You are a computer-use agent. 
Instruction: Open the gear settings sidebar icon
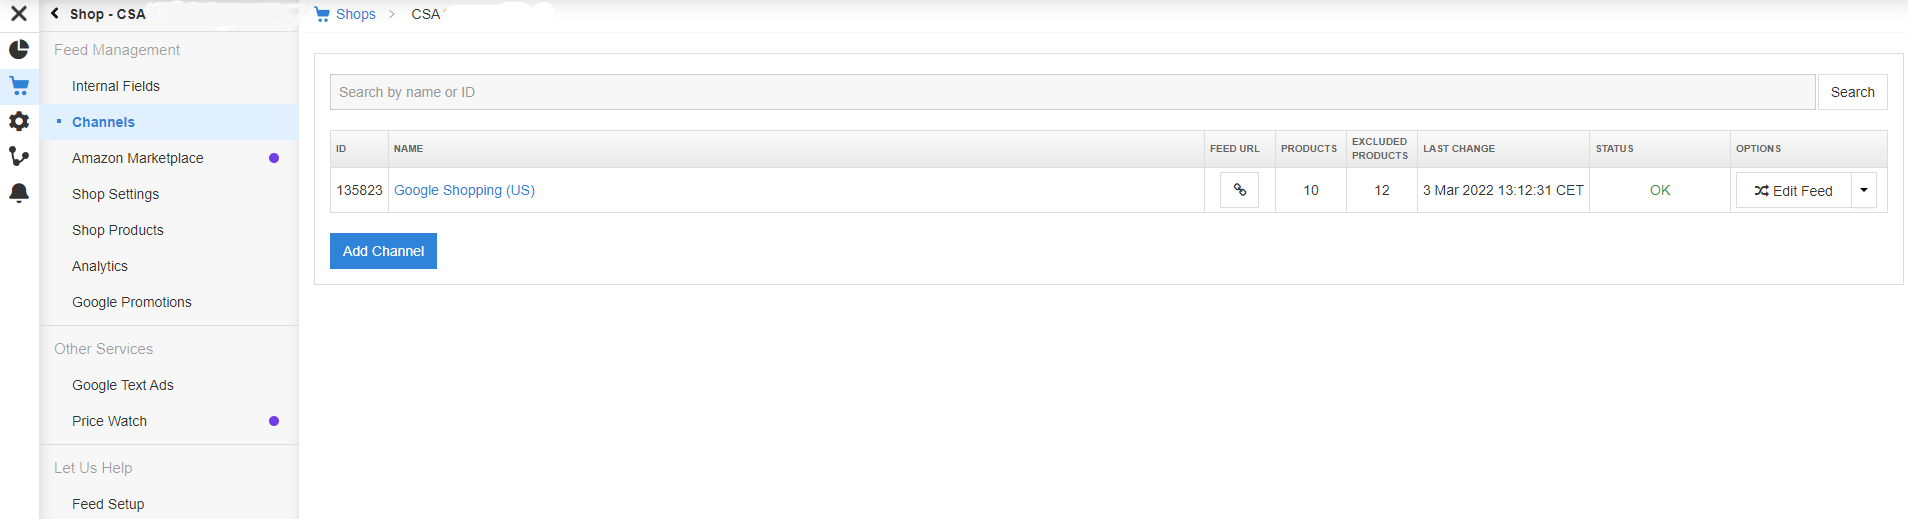(19, 121)
